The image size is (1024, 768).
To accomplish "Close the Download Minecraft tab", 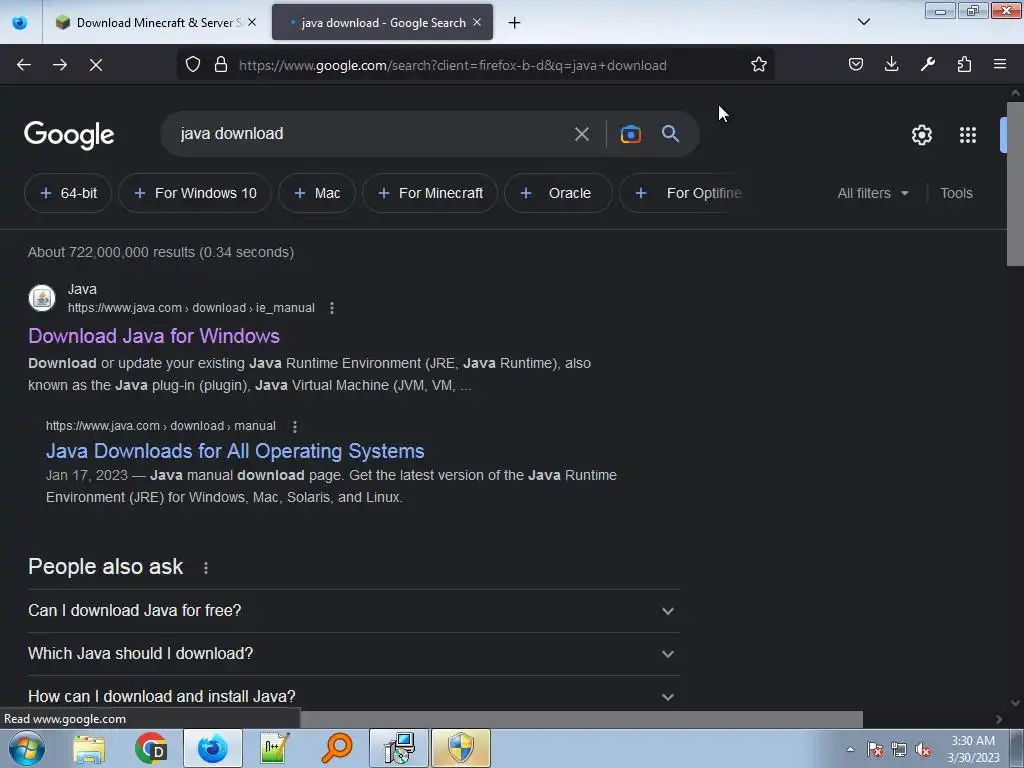I will coord(252,22).
